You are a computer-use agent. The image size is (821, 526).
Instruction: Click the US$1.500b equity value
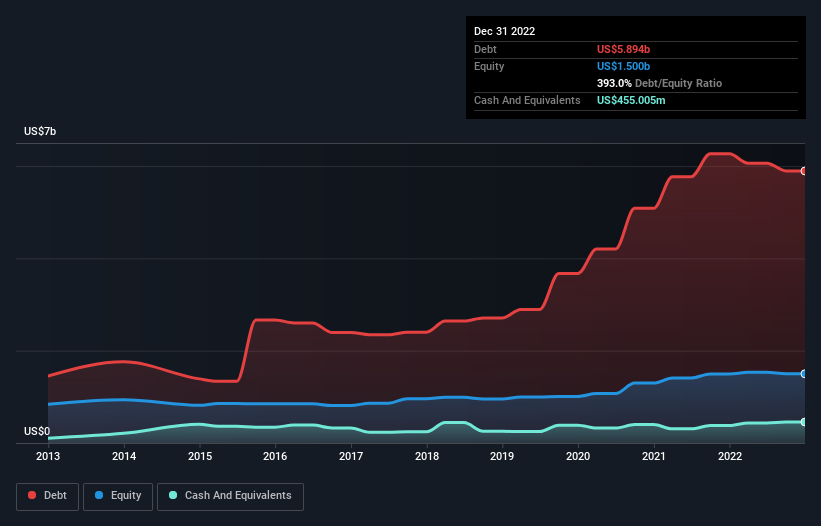(x=623, y=66)
